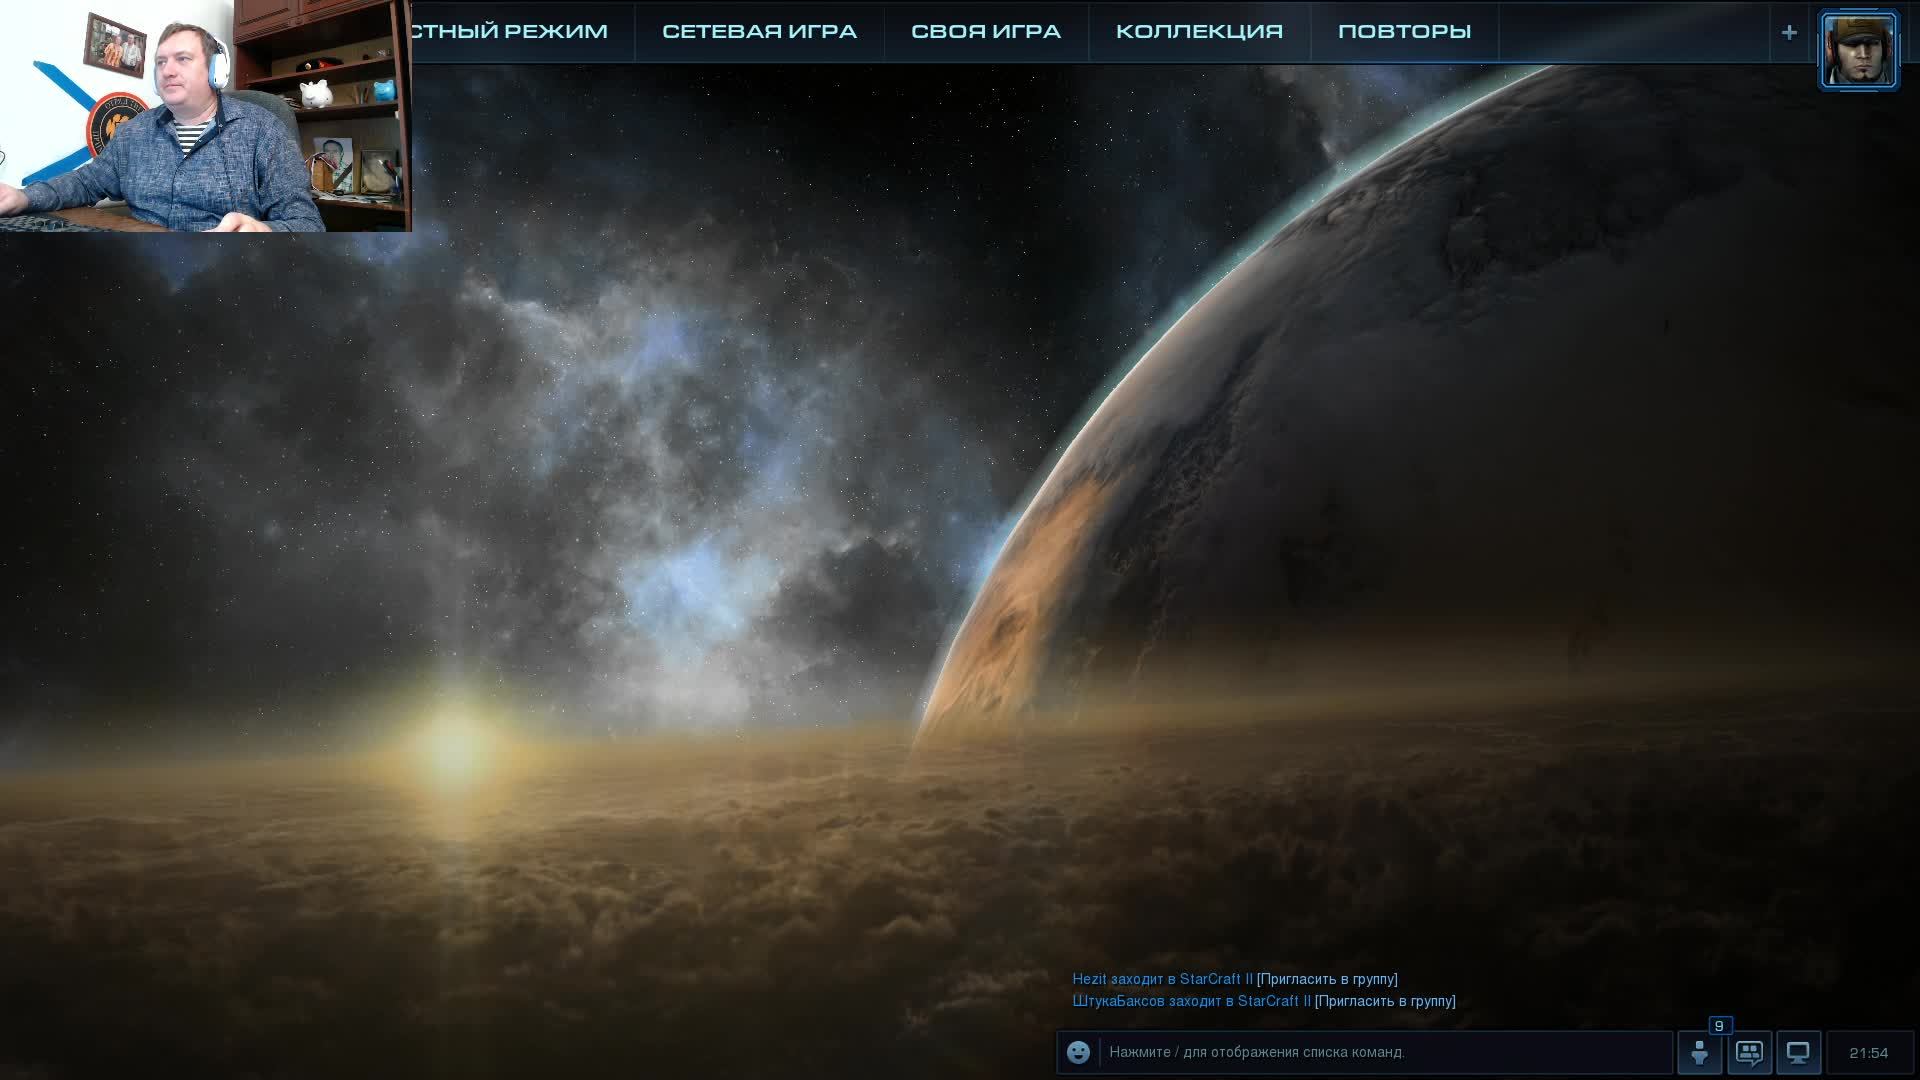Click the monitor system menu icon
The width and height of the screenshot is (1920, 1080).
[1798, 1053]
